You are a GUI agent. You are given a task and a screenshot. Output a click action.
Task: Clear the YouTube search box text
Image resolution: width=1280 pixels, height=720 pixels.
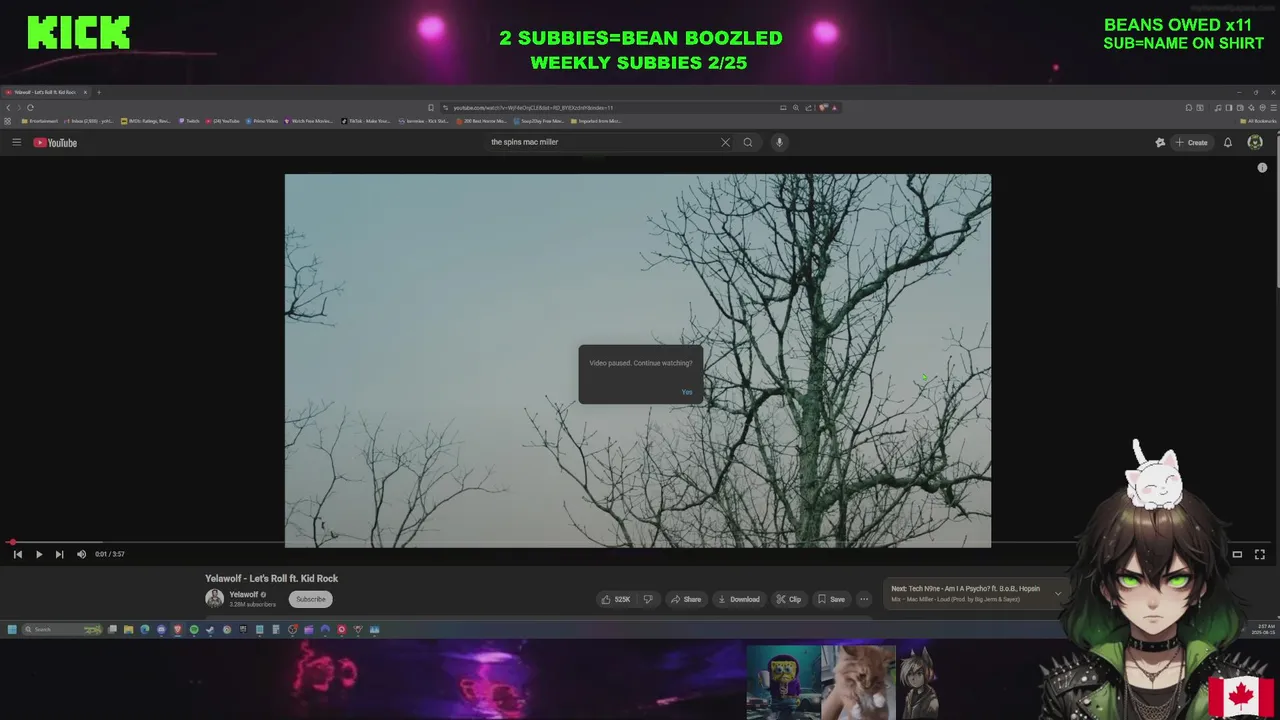[x=725, y=142]
